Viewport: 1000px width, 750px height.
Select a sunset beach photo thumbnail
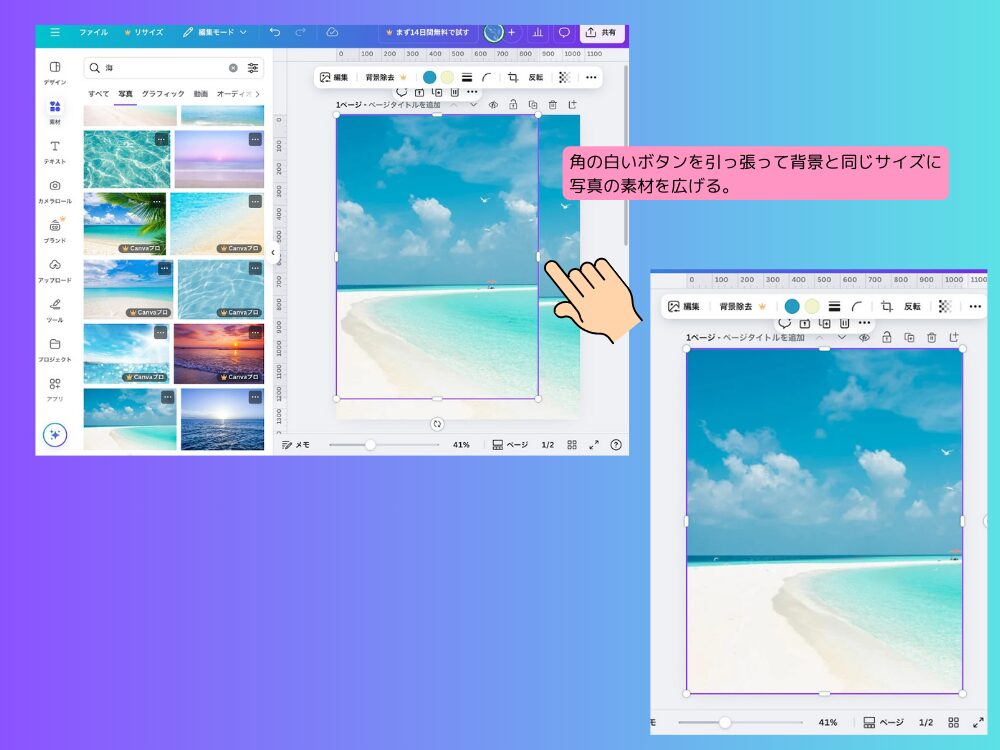click(222, 352)
